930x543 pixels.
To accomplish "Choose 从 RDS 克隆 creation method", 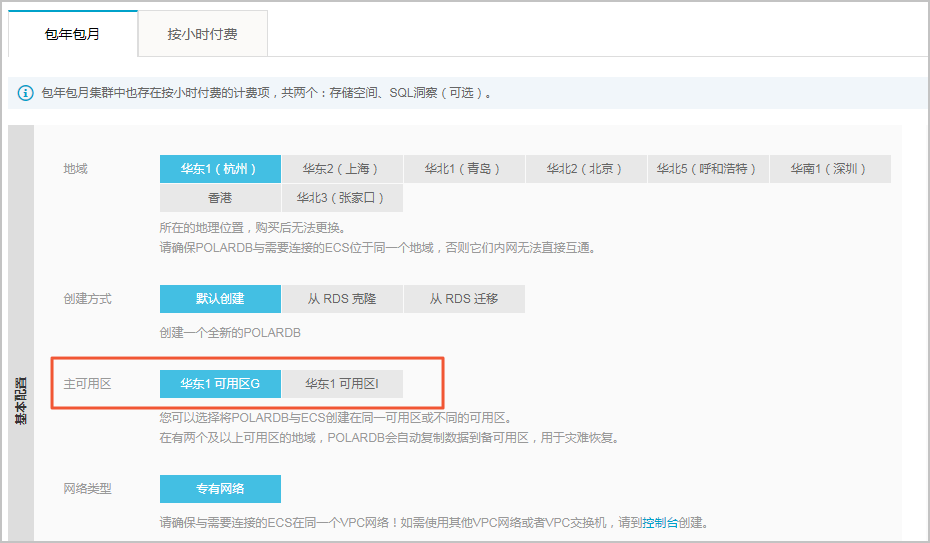I will coord(342,299).
